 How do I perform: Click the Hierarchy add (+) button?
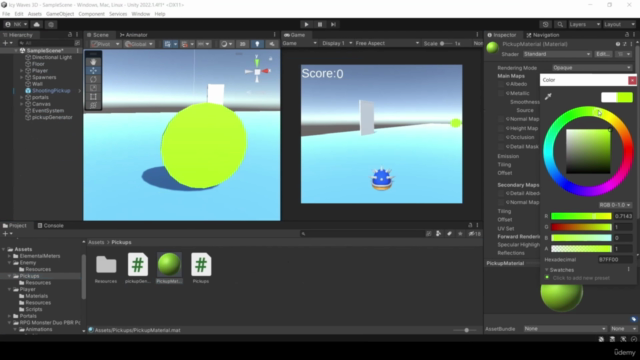(x=7, y=43)
